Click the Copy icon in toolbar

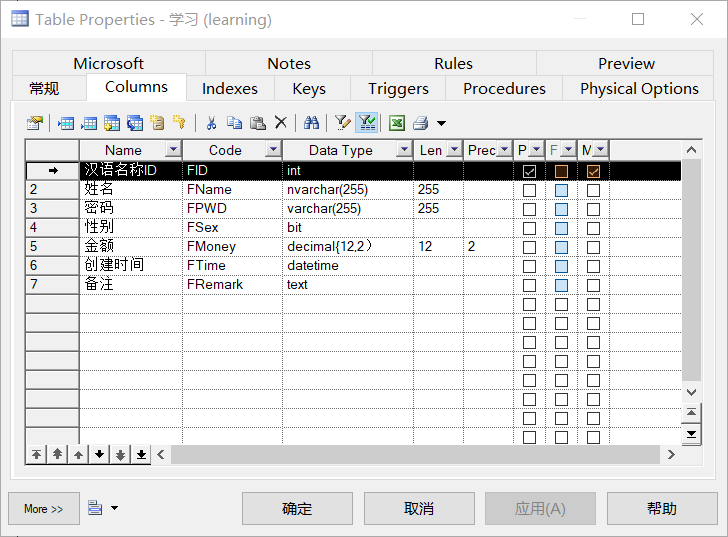coord(234,123)
